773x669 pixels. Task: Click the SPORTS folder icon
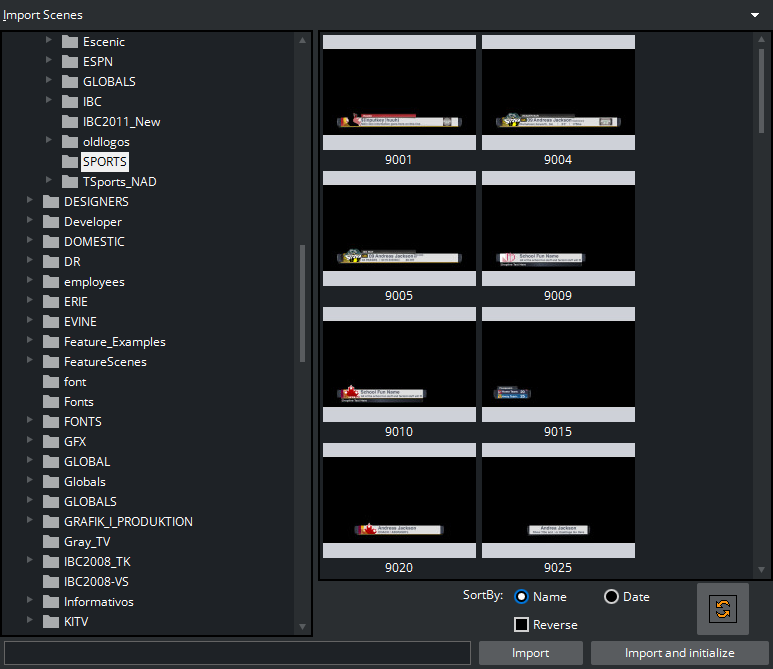[x=69, y=162]
